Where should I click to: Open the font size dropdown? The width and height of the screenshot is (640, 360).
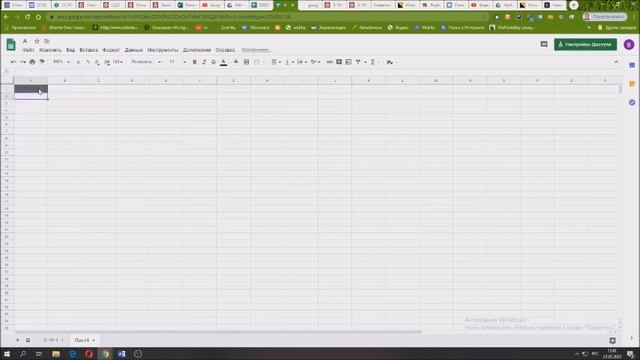coord(177,62)
